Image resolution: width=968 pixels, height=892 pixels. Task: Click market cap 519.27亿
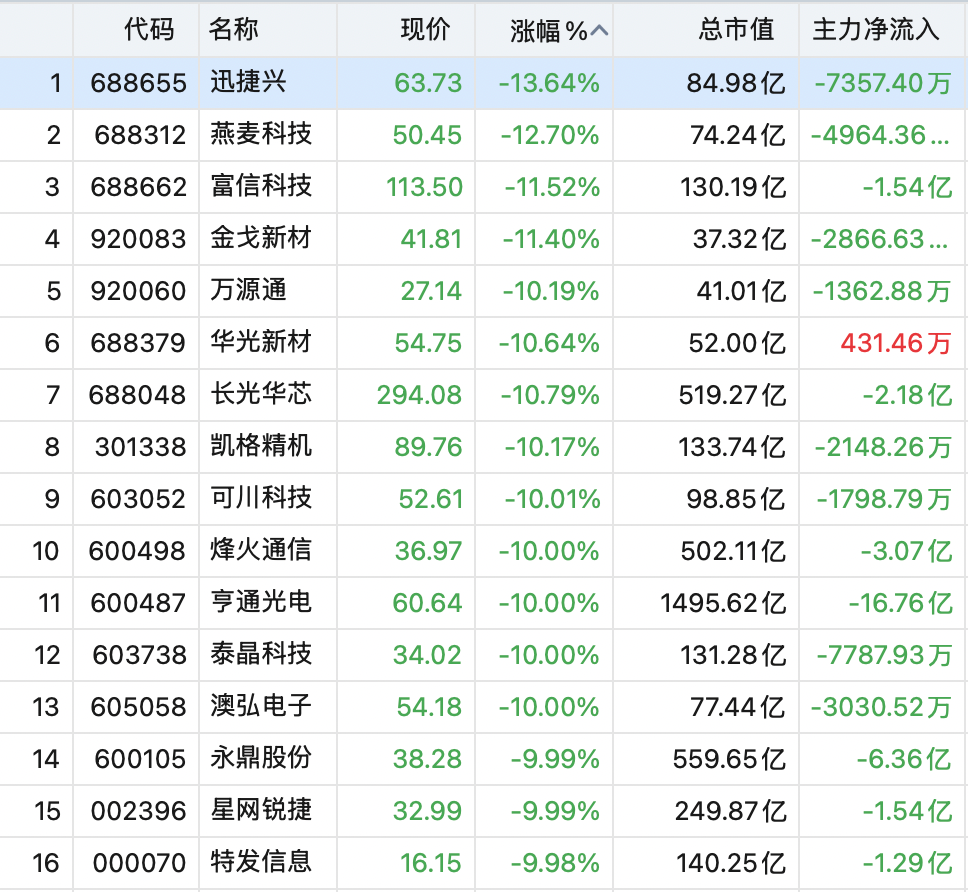click(x=732, y=395)
